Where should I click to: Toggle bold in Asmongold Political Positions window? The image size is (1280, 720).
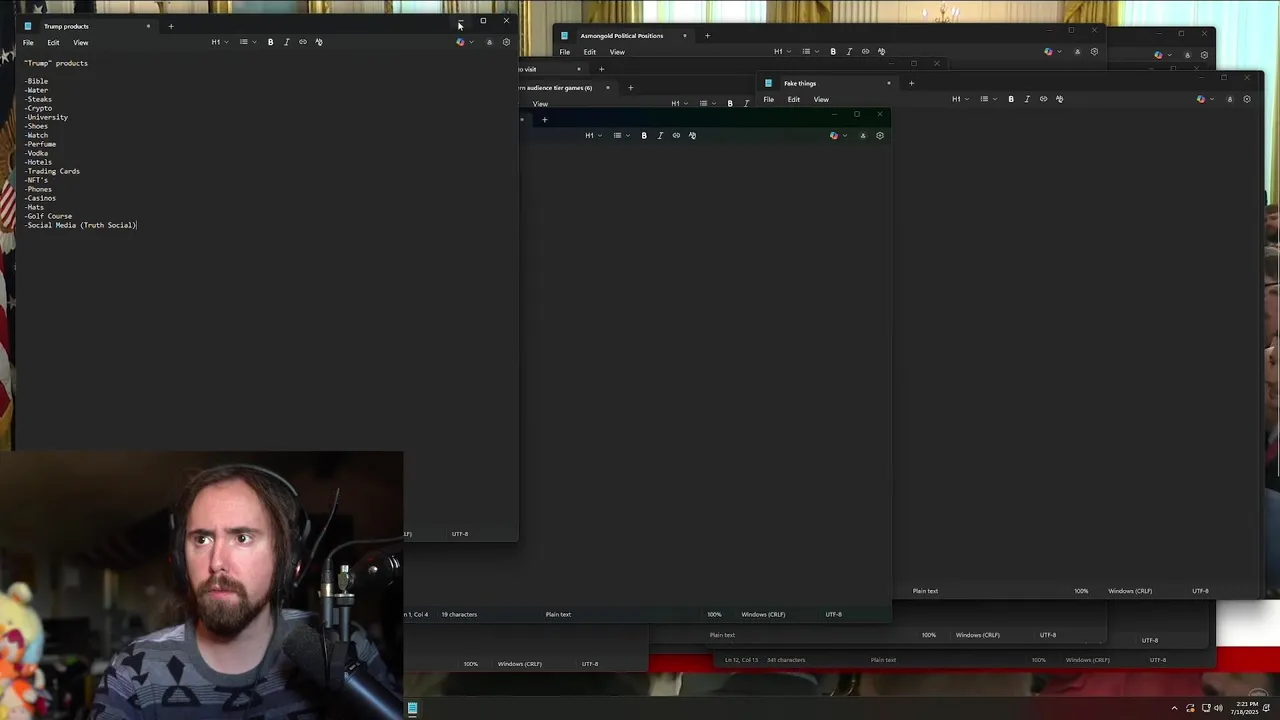coord(833,52)
